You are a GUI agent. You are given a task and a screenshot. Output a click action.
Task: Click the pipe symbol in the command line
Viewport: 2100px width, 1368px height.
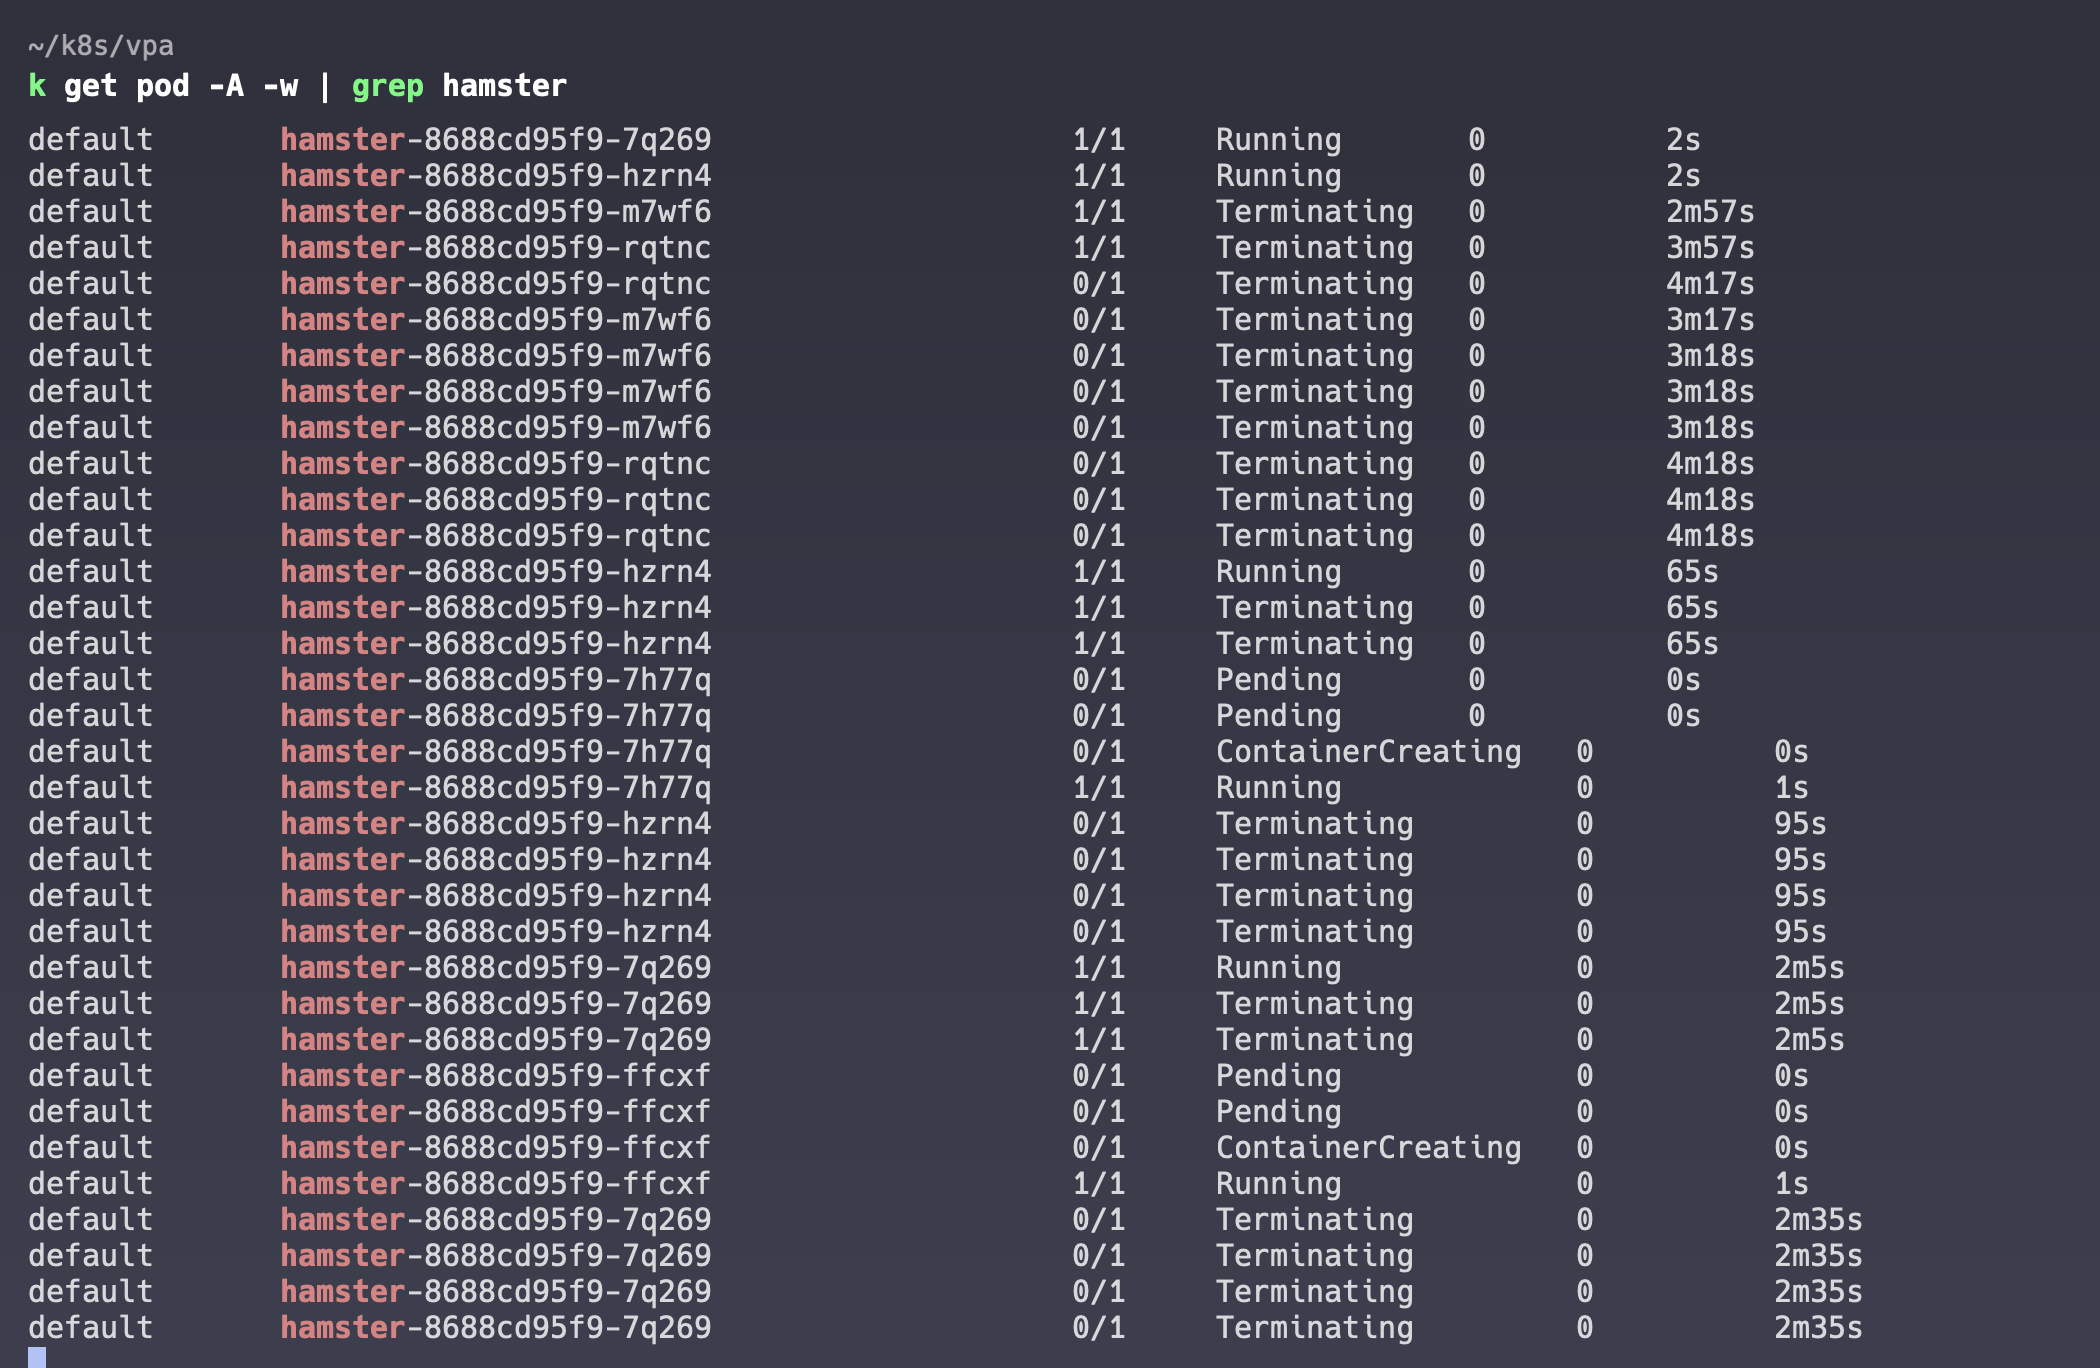pos(325,86)
